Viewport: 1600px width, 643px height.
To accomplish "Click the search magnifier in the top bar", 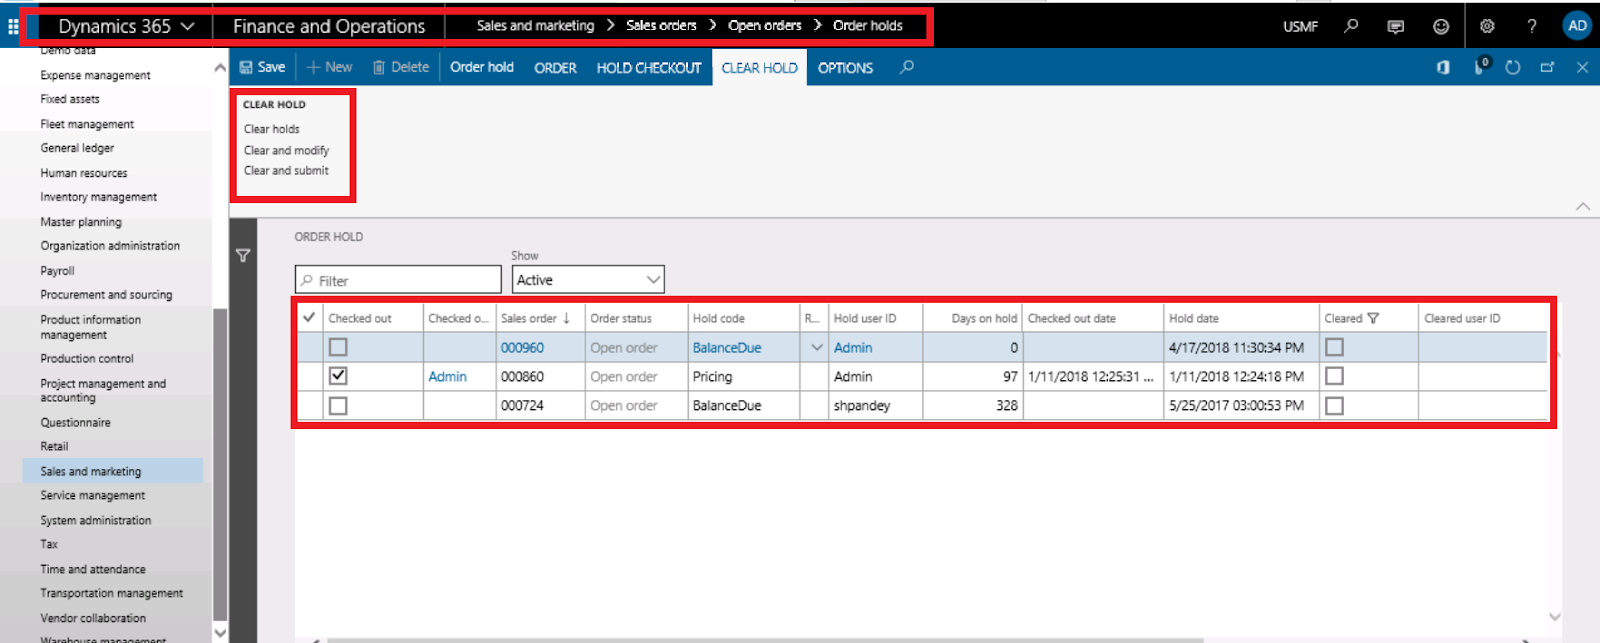I will point(1351,26).
